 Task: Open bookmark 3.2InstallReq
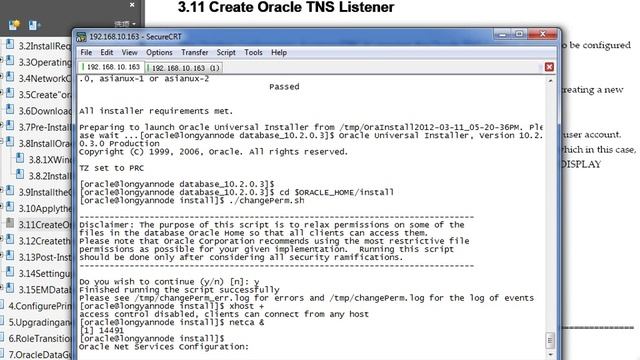tap(45, 46)
